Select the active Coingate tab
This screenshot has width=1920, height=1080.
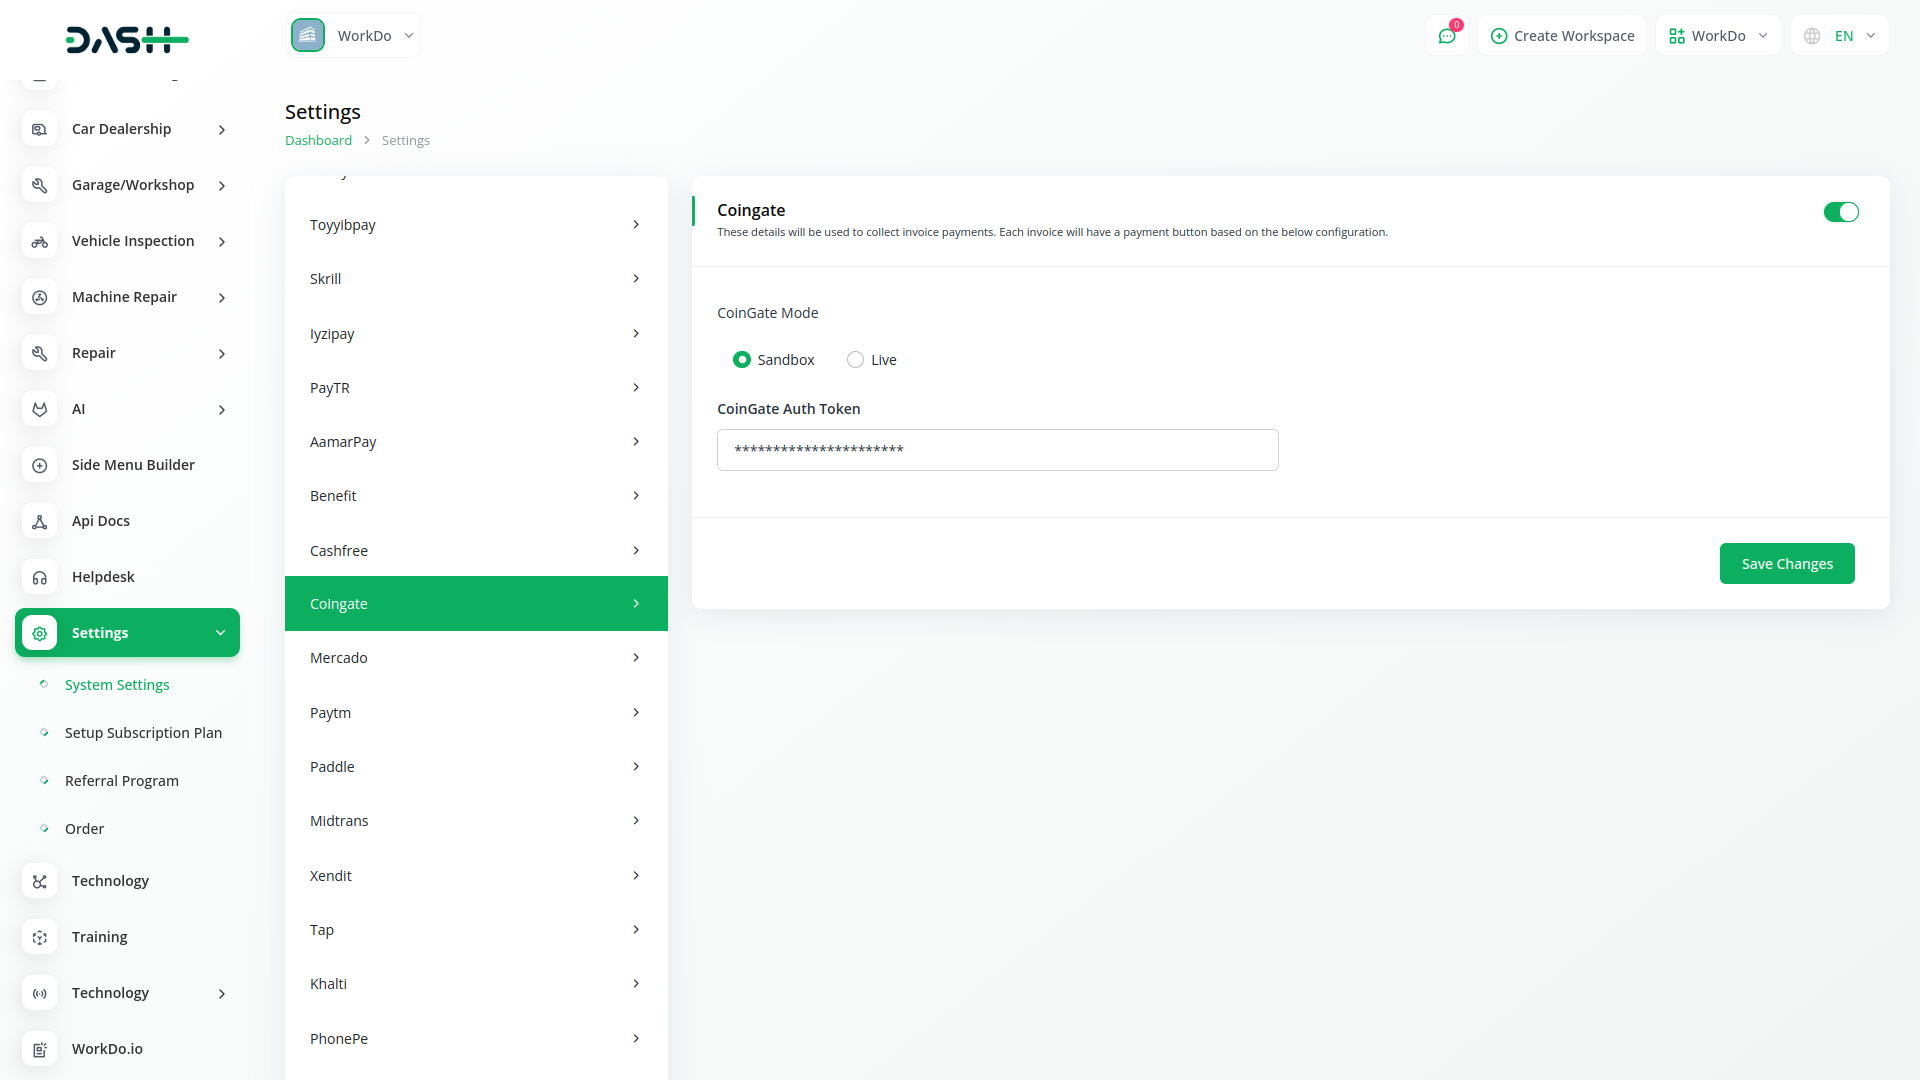476,604
